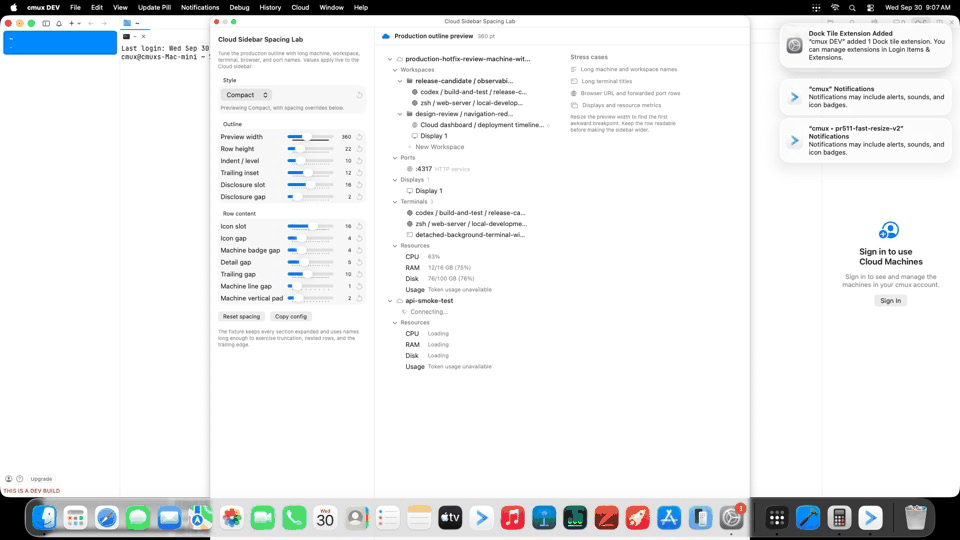Click the Cloud Machines sign-in icon
960x540 pixels.
pyautogui.click(x=889, y=231)
